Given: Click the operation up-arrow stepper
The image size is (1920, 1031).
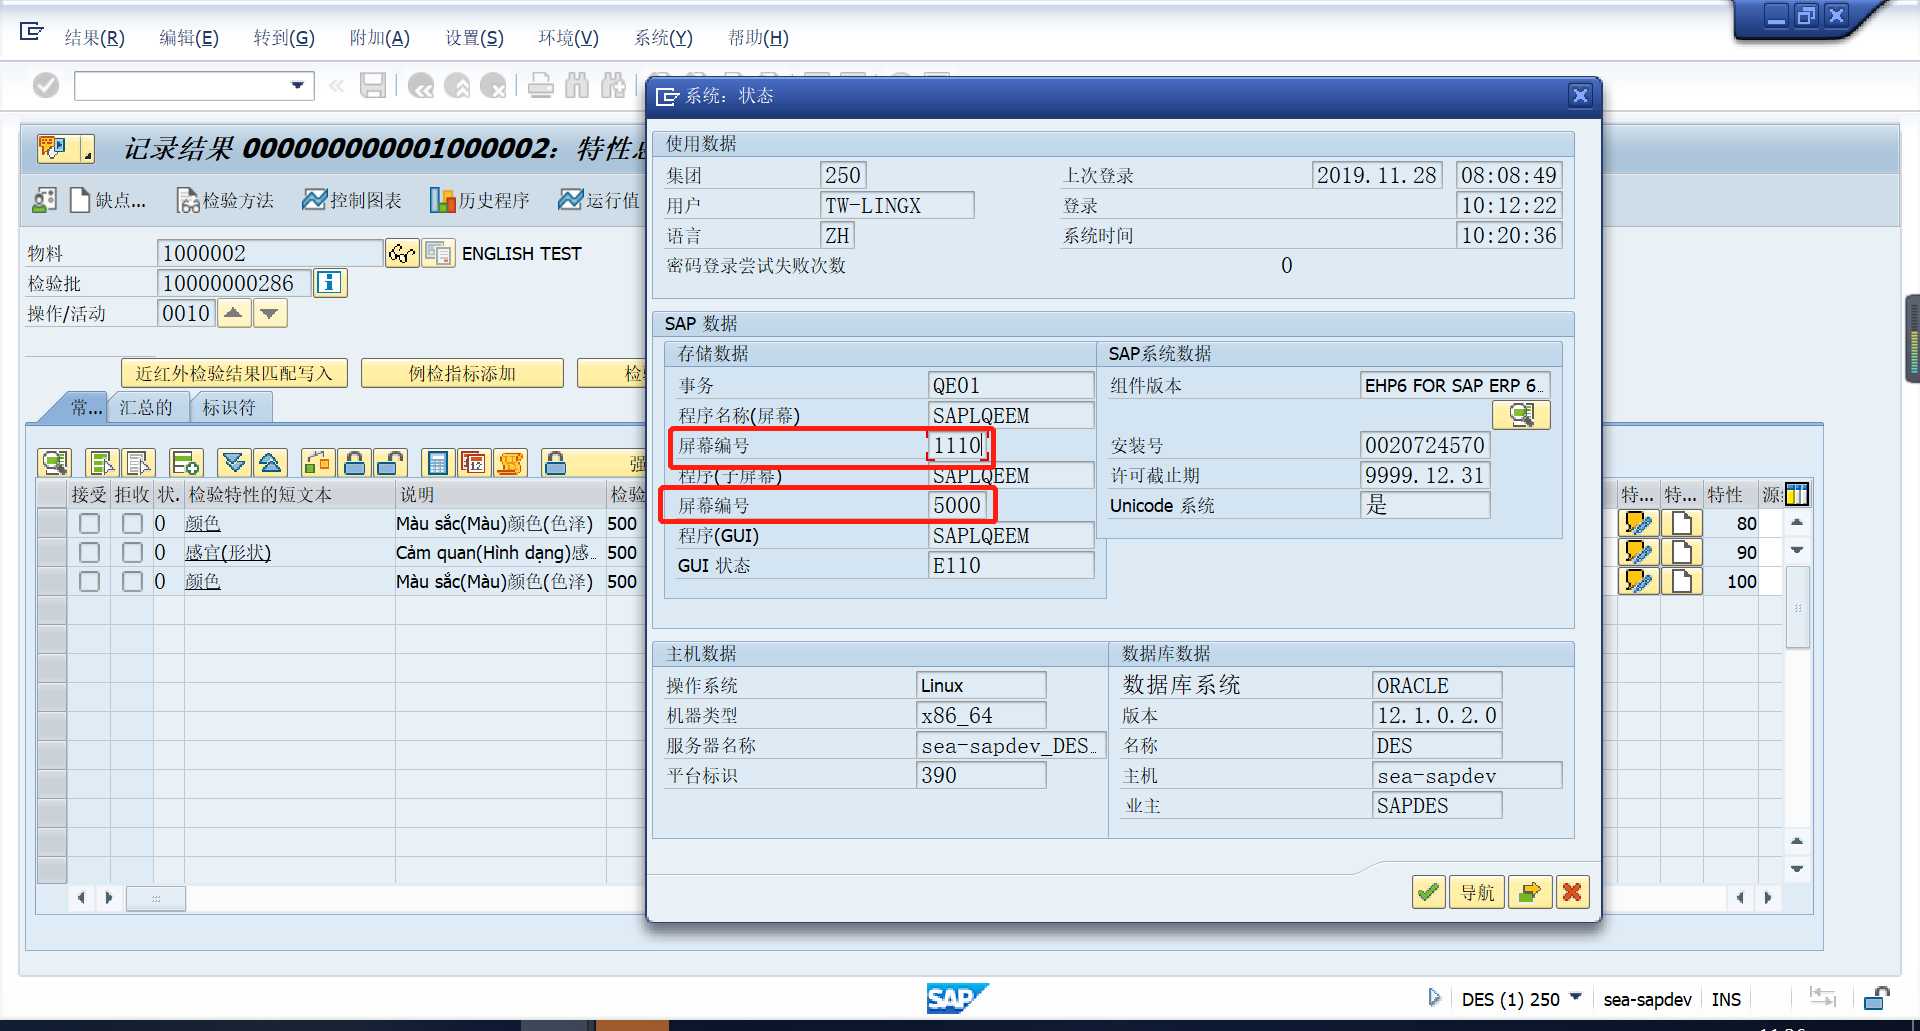Looking at the screenshot, I should click(233, 314).
